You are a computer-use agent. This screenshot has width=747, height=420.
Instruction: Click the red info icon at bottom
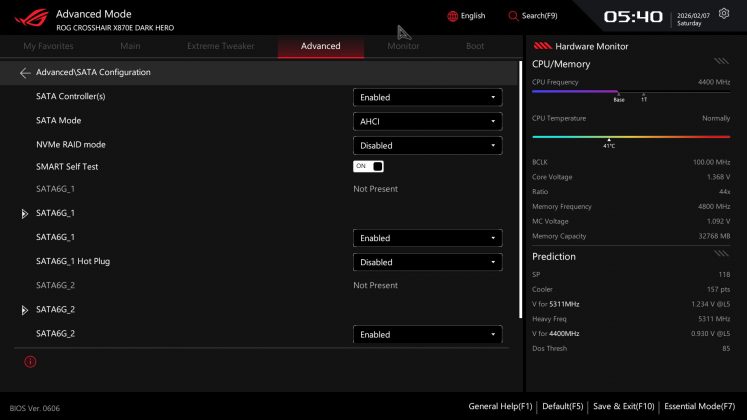pyautogui.click(x=30, y=361)
